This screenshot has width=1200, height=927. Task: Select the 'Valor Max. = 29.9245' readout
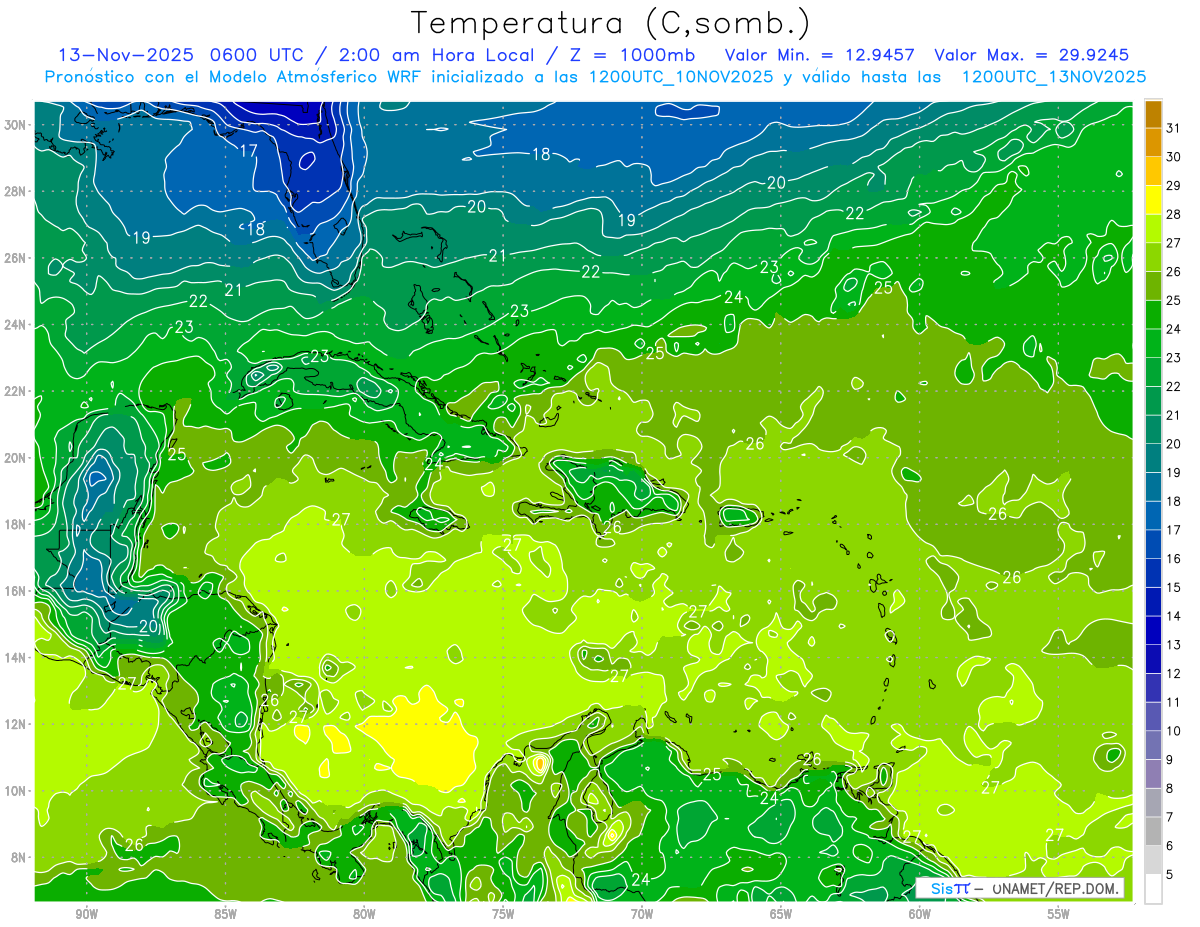(x=1031, y=55)
